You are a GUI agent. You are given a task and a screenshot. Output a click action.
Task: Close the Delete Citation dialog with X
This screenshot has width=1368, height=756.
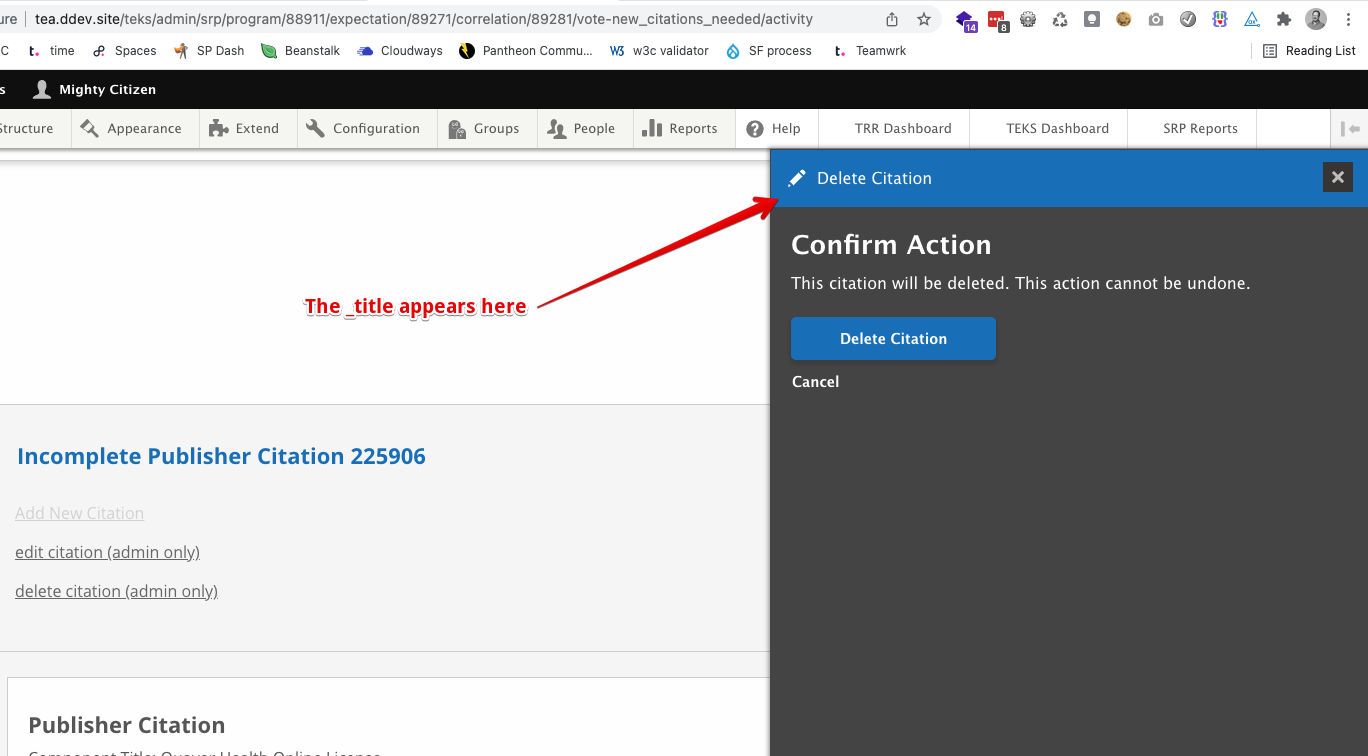tap(1338, 177)
